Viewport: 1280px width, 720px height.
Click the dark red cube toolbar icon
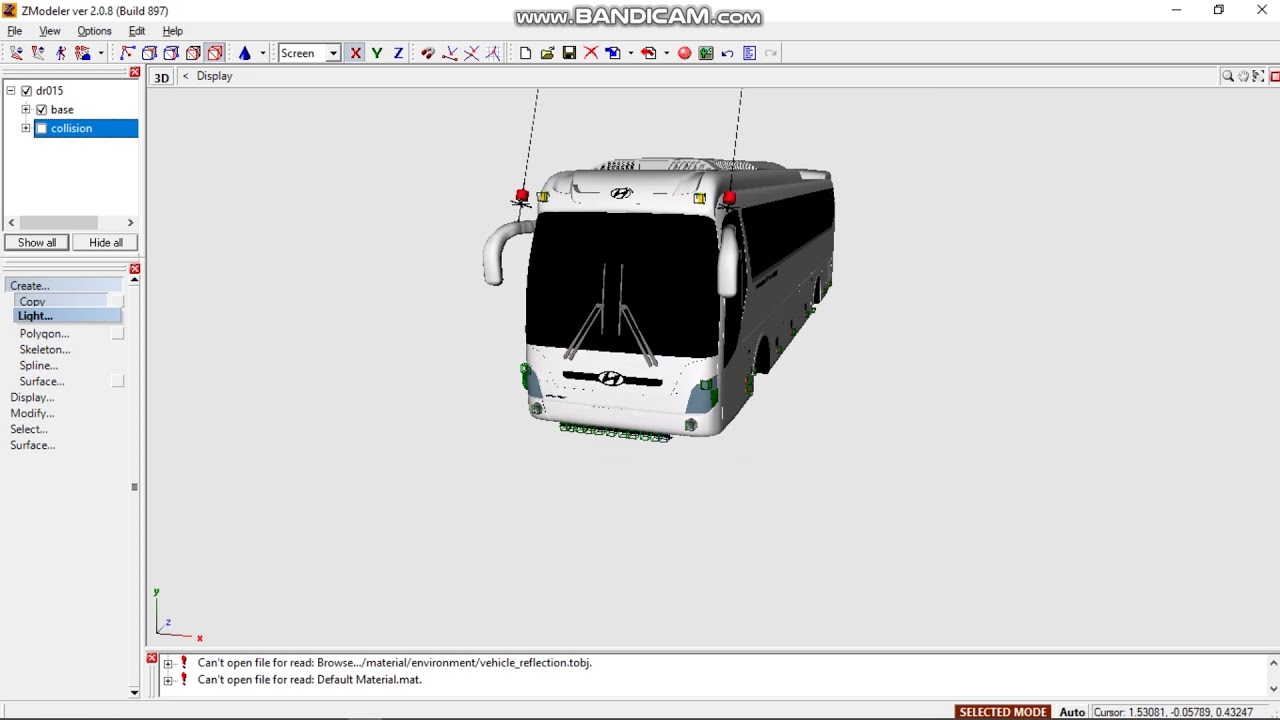[194, 53]
